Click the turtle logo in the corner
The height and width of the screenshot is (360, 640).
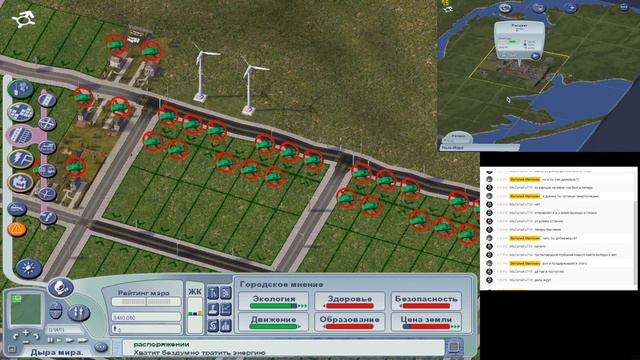24,20
